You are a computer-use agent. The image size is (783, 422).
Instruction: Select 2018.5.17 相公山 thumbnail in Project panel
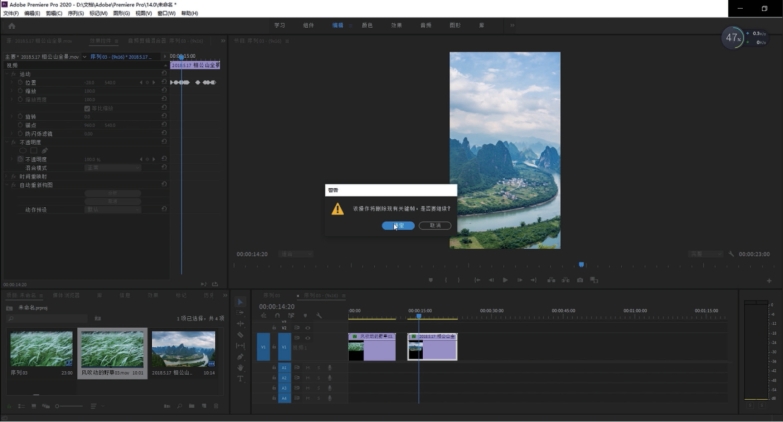click(x=183, y=349)
